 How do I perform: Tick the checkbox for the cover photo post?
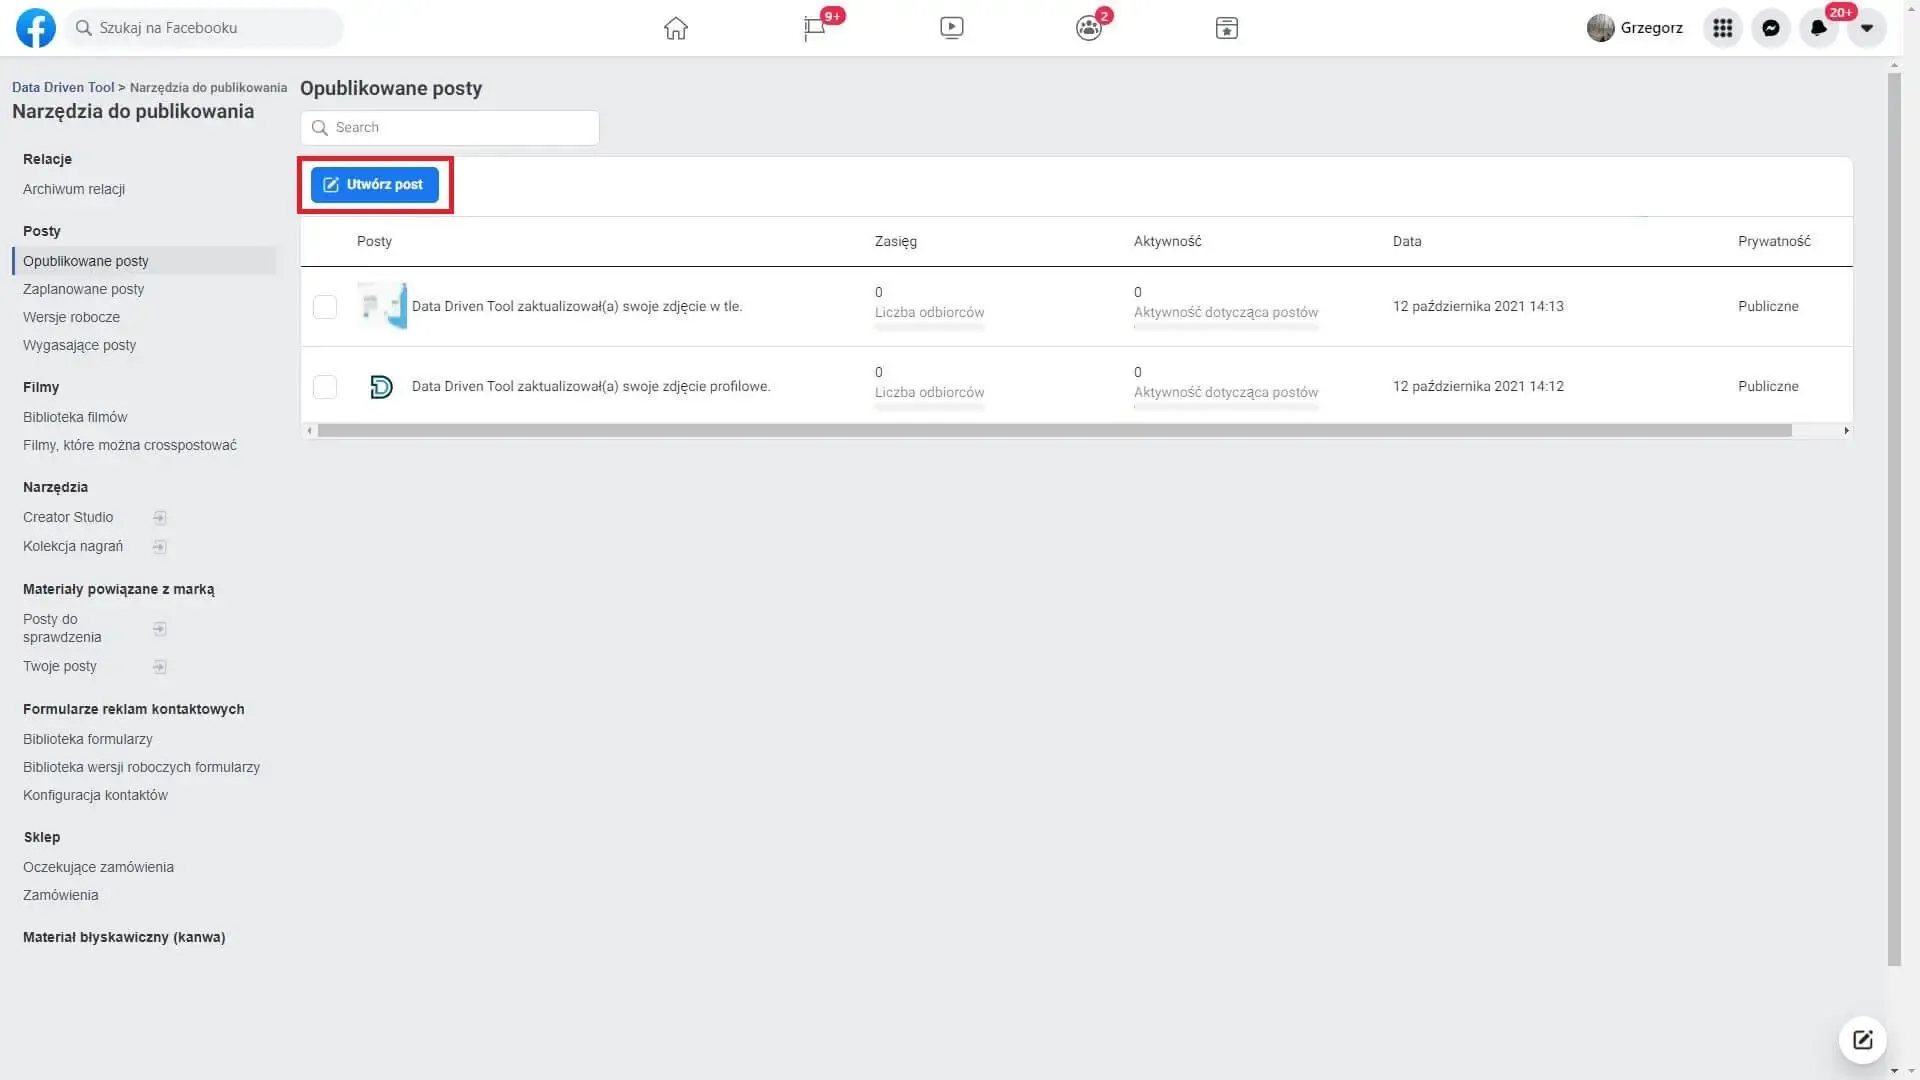325,307
